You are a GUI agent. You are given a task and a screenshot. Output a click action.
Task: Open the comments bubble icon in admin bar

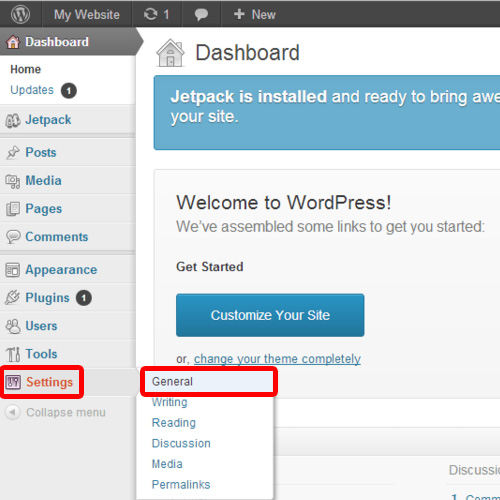(201, 15)
